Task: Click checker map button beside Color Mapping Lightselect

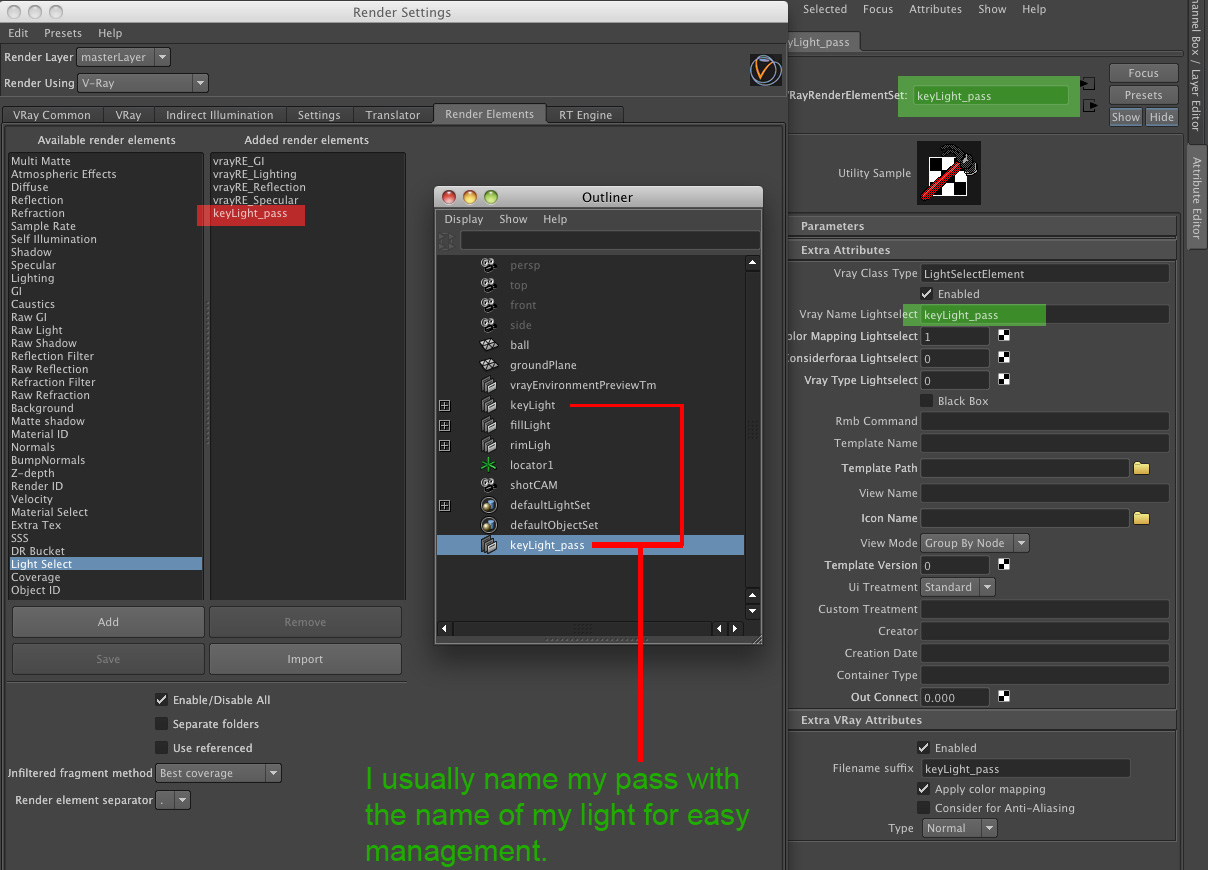Action: (x=1004, y=336)
